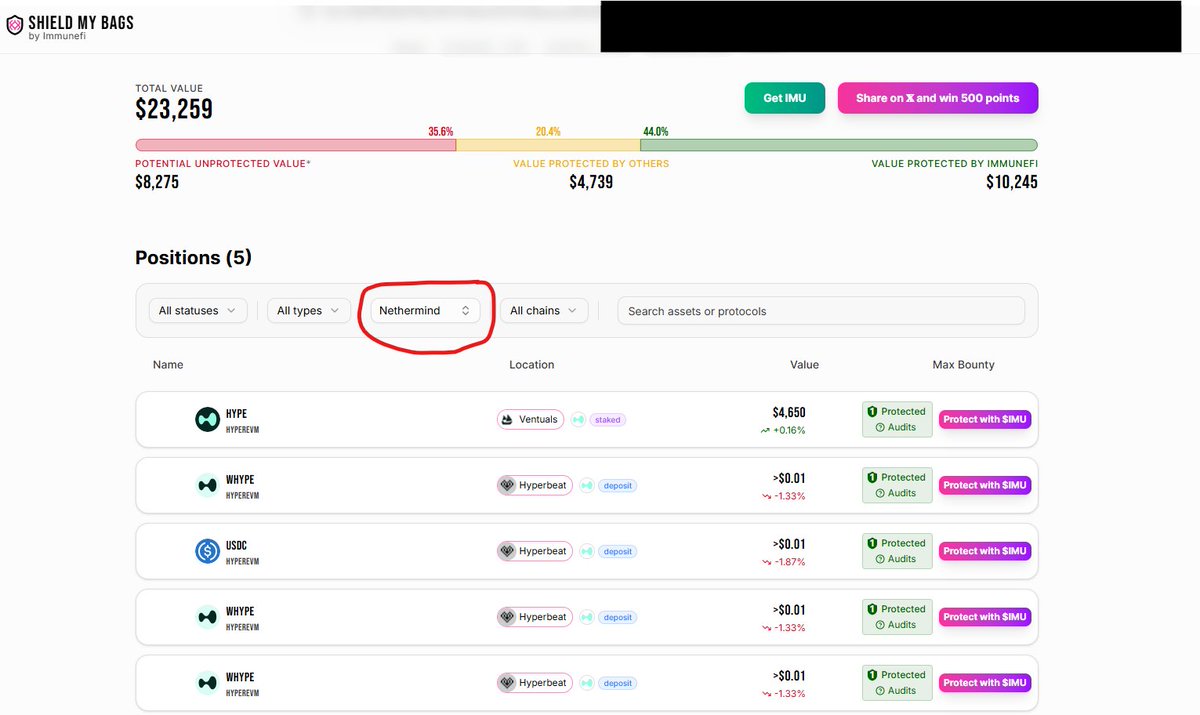Click the Audits icon in the HYPE row
The height and width of the screenshot is (715, 1200).
click(x=880, y=427)
